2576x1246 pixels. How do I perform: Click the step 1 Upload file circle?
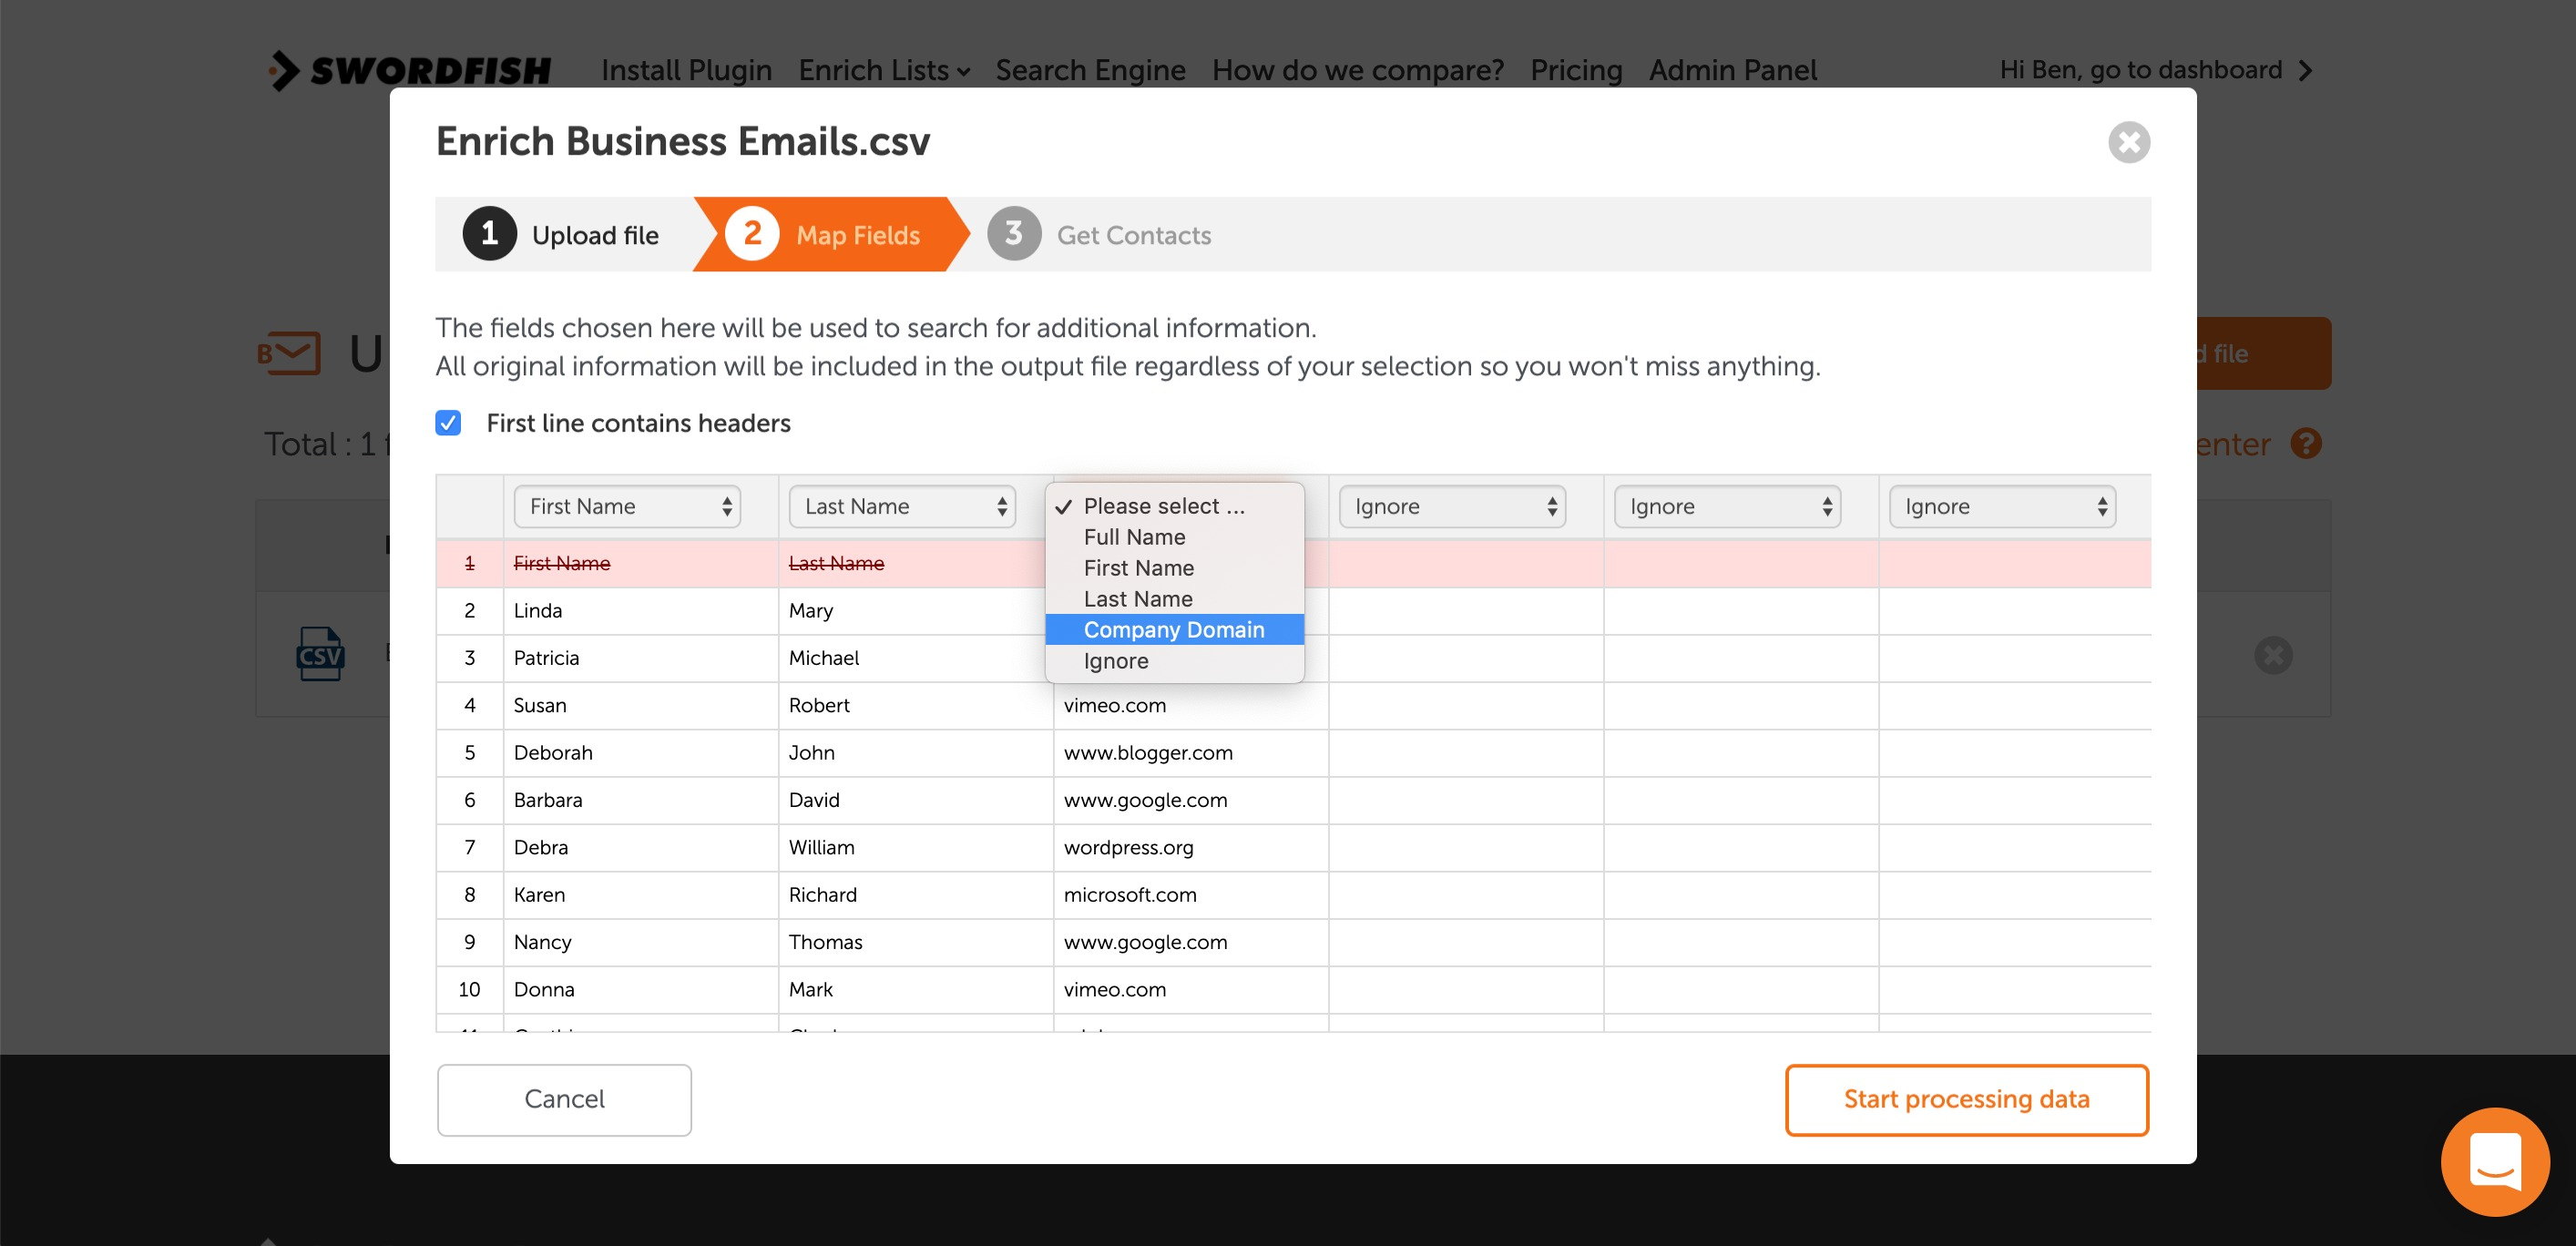pos(489,234)
